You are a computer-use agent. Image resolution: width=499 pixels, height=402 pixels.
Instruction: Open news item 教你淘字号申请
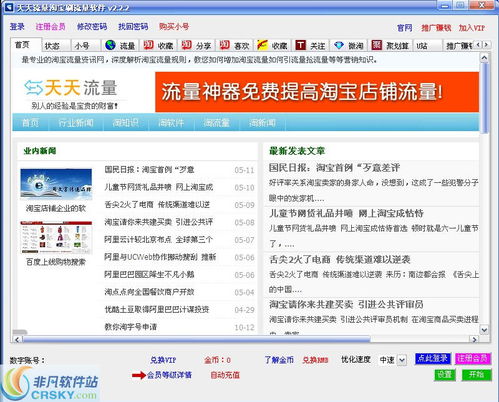click(131, 327)
